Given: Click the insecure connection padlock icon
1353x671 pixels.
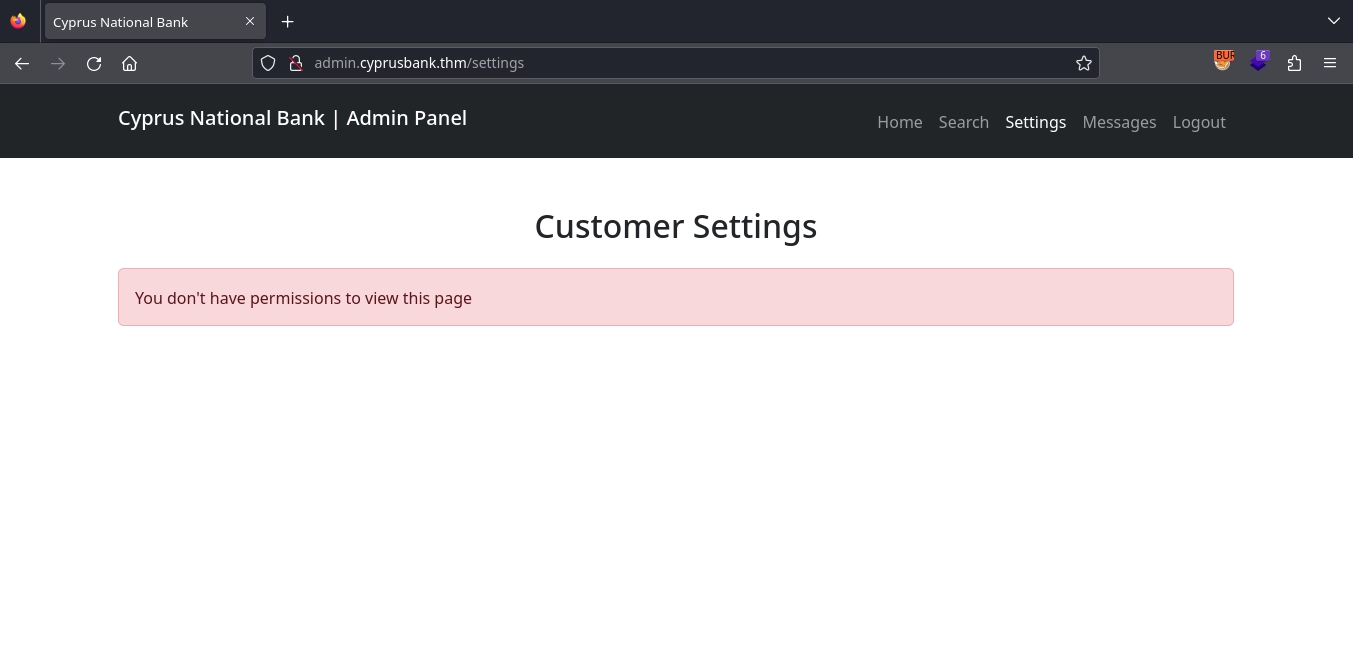Looking at the screenshot, I should [295, 63].
